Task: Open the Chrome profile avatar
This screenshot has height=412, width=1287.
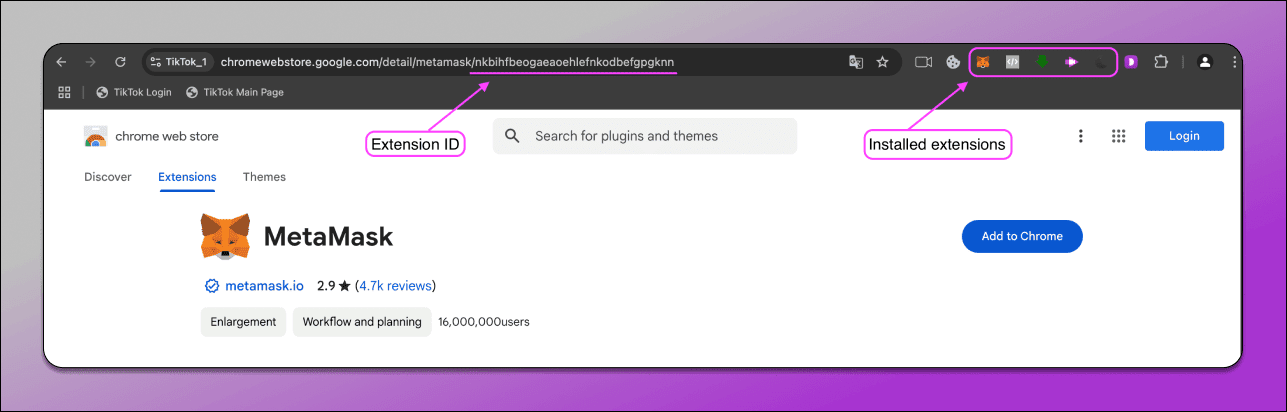Action: click(x=1205, y=62)
